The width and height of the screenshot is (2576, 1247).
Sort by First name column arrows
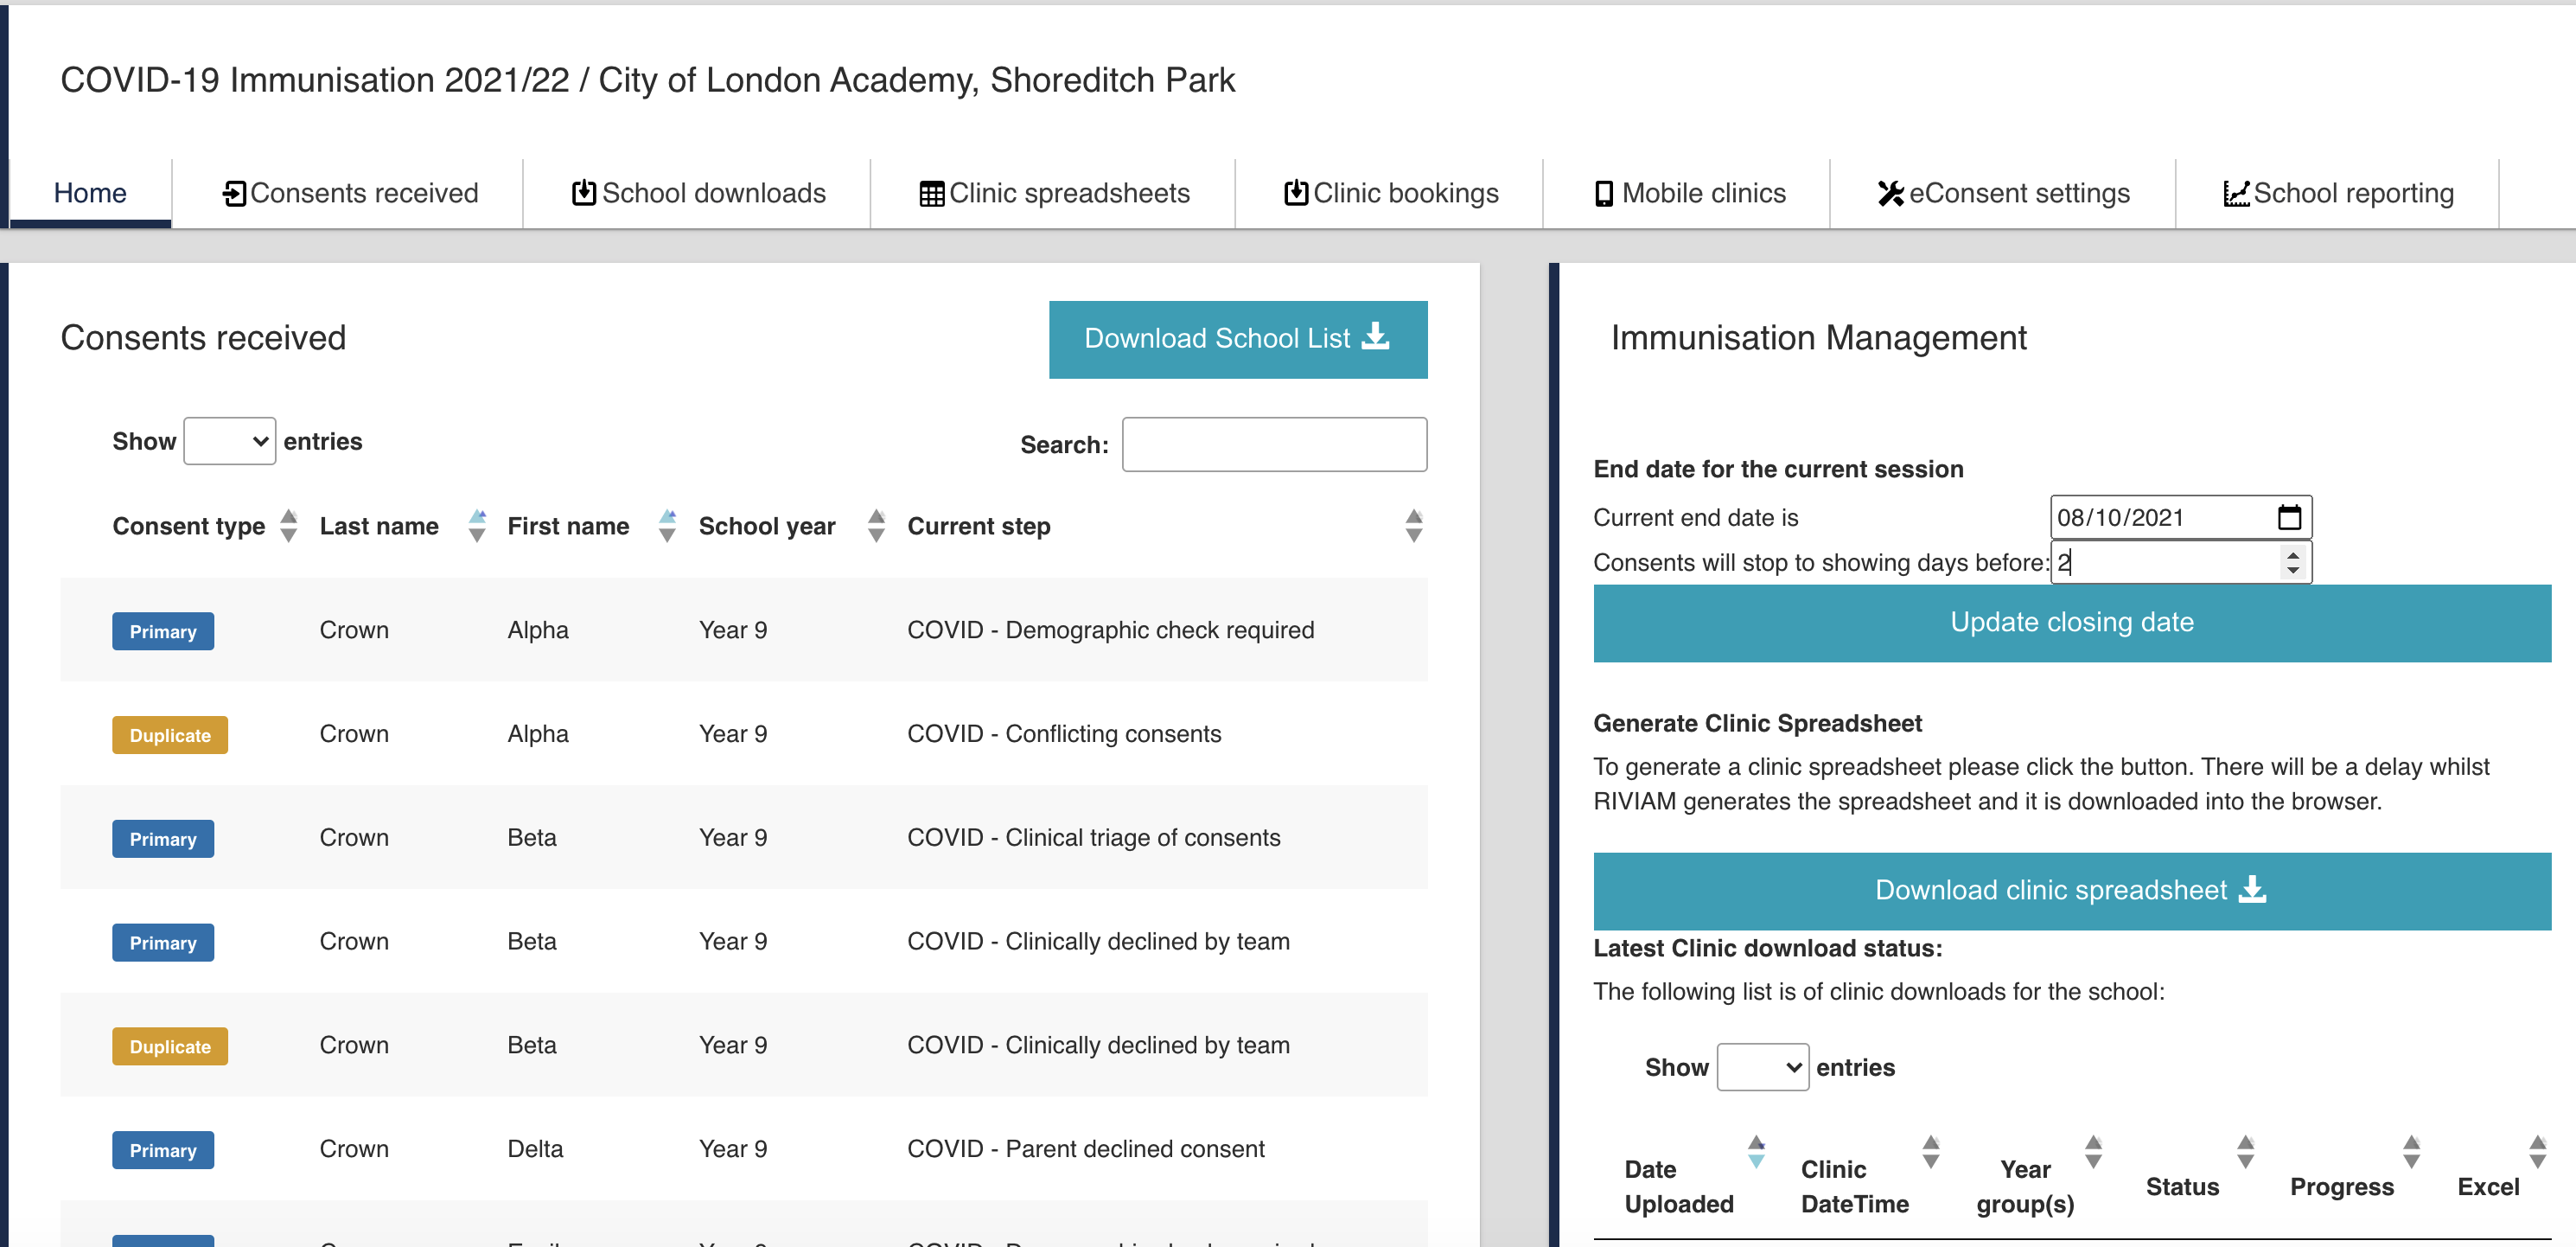[x=667, y=525]
